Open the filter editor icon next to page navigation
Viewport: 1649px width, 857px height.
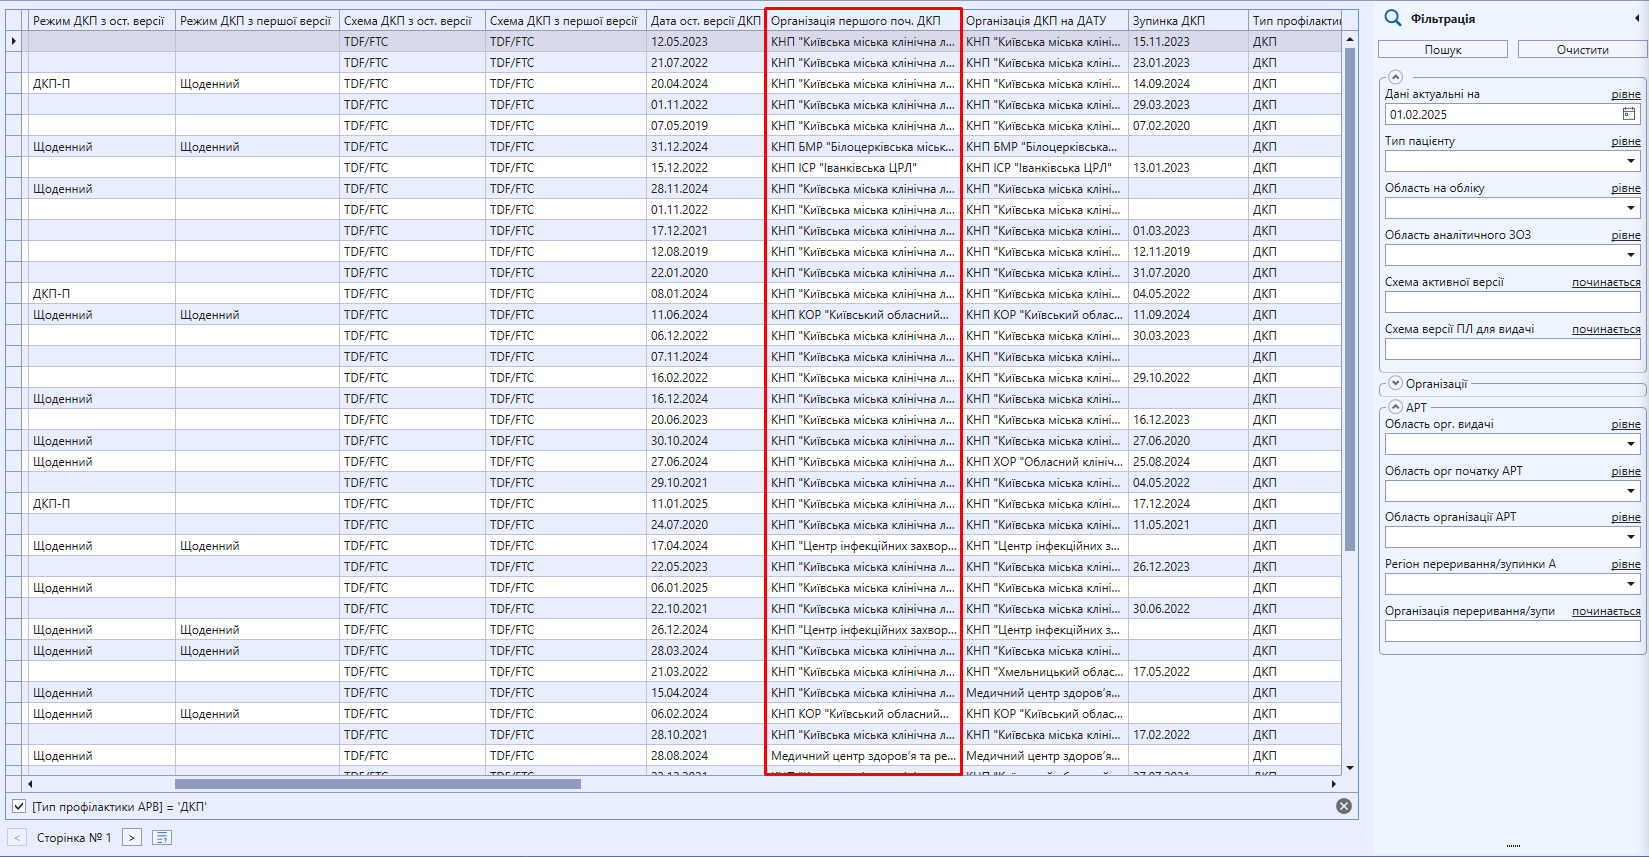[162, 837]
